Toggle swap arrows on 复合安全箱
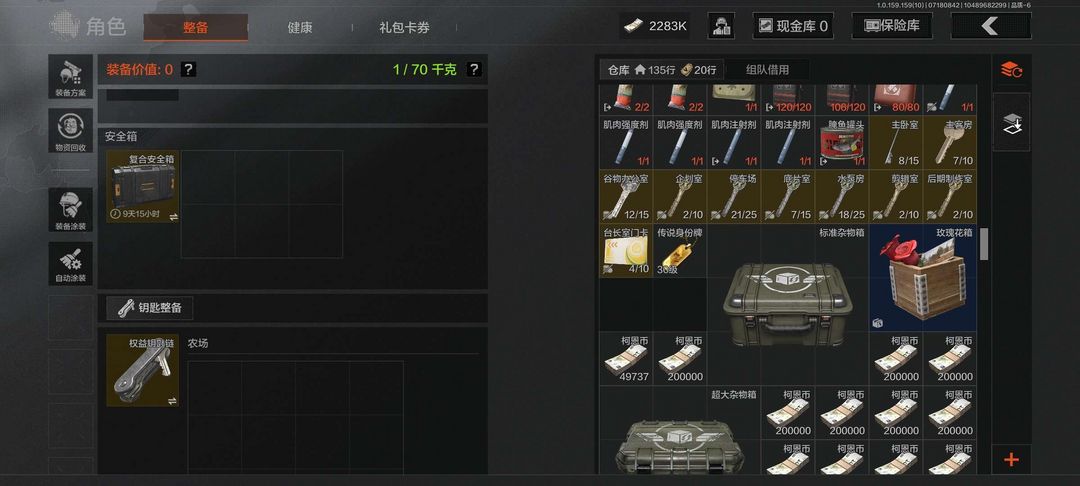1080x486 pixels. [x=174, y=216]
